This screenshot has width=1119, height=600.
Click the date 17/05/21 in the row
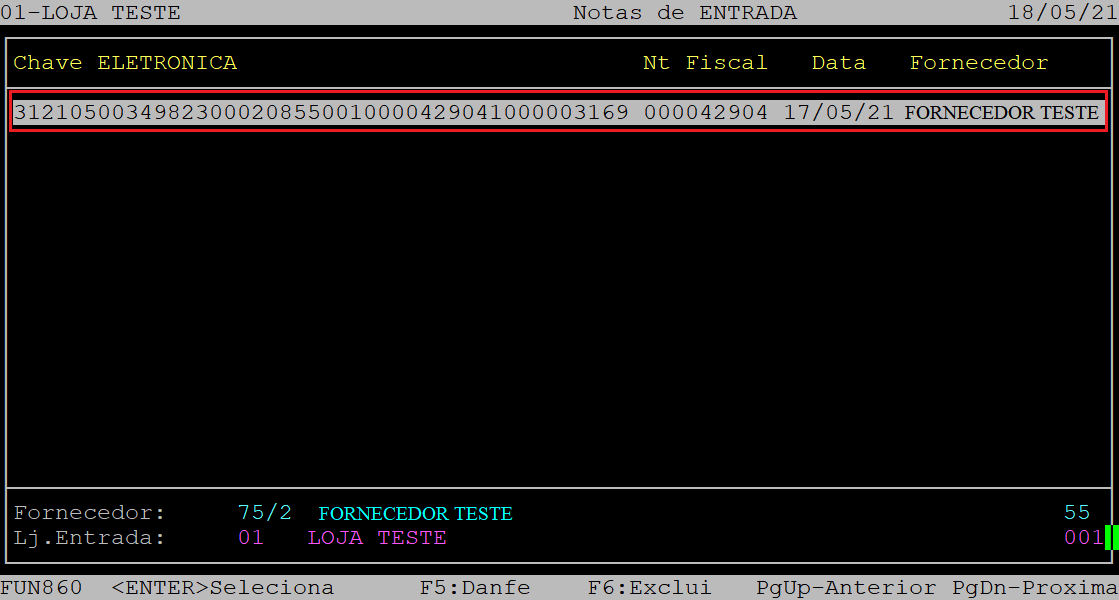coord(838,113)
